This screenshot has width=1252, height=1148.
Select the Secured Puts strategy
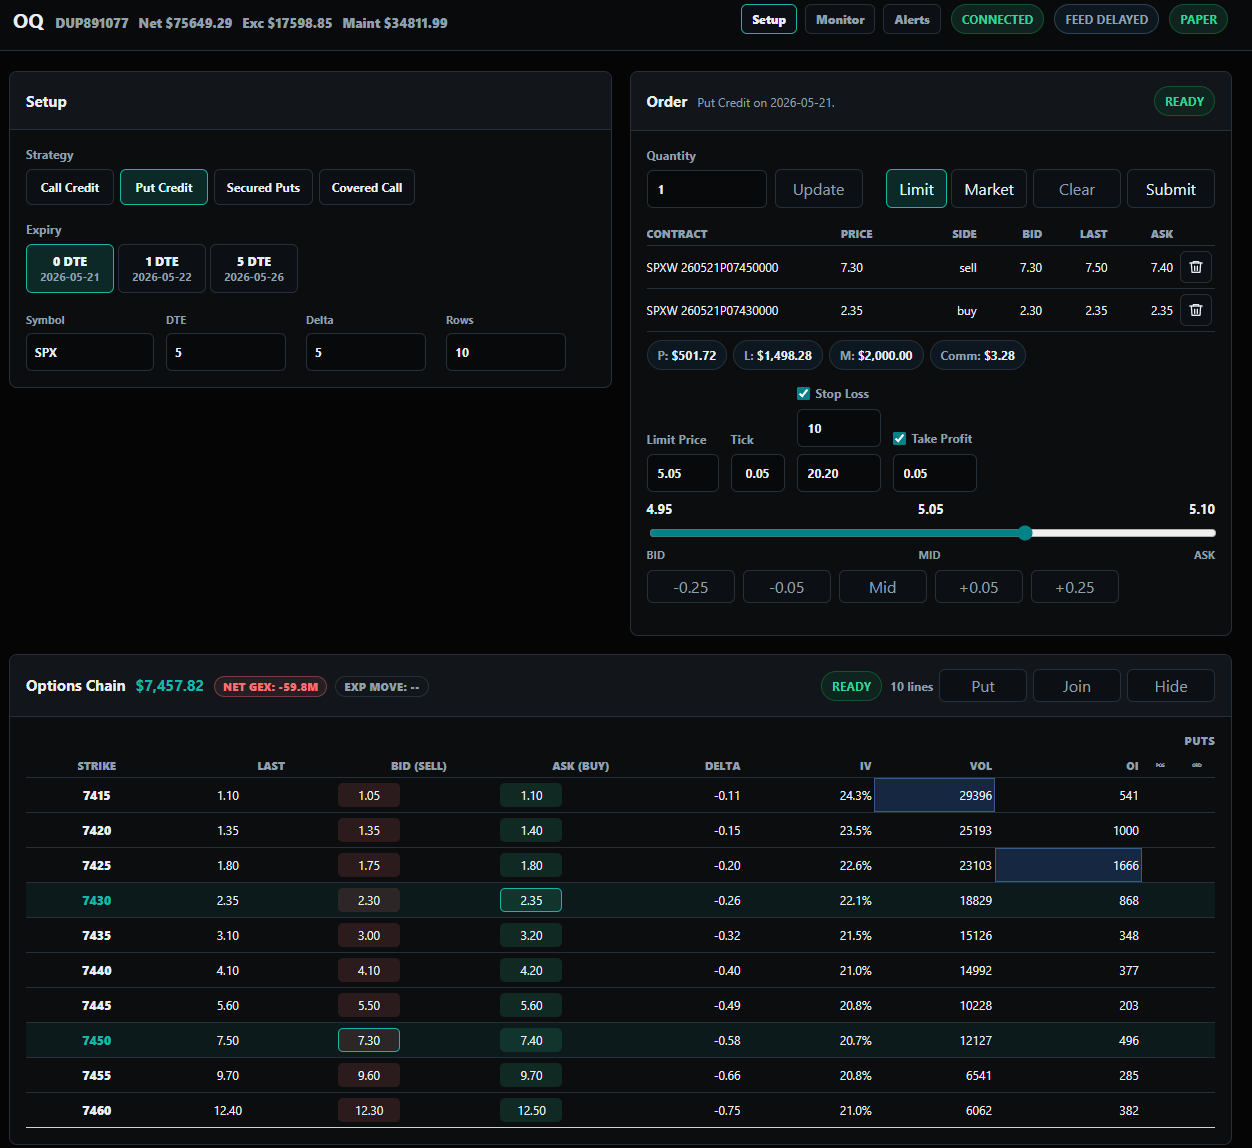pyautogui.click(x=263, y=187)
